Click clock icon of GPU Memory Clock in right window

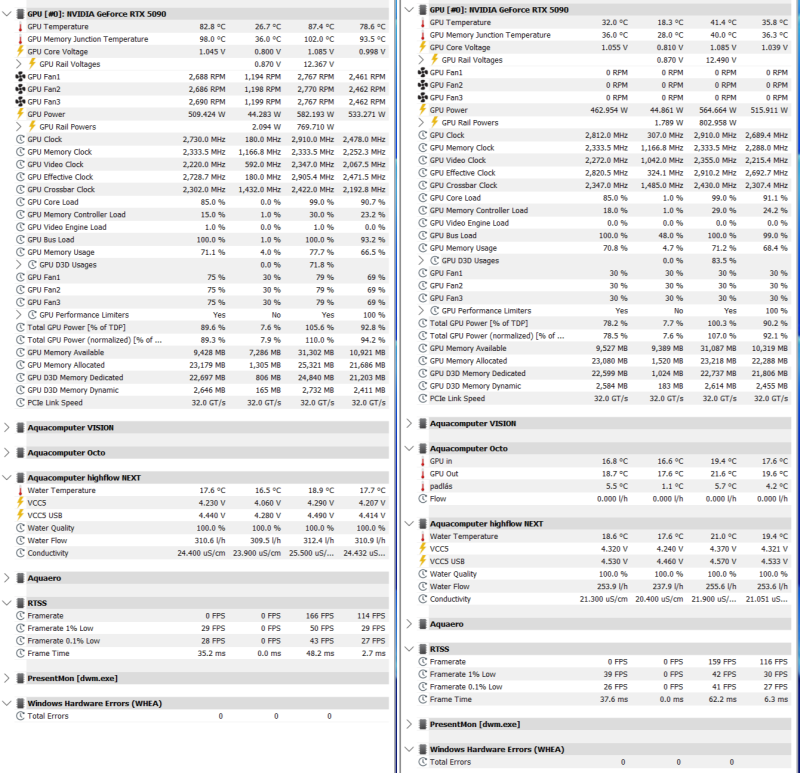pyautogui.click(x=422, y=148)
